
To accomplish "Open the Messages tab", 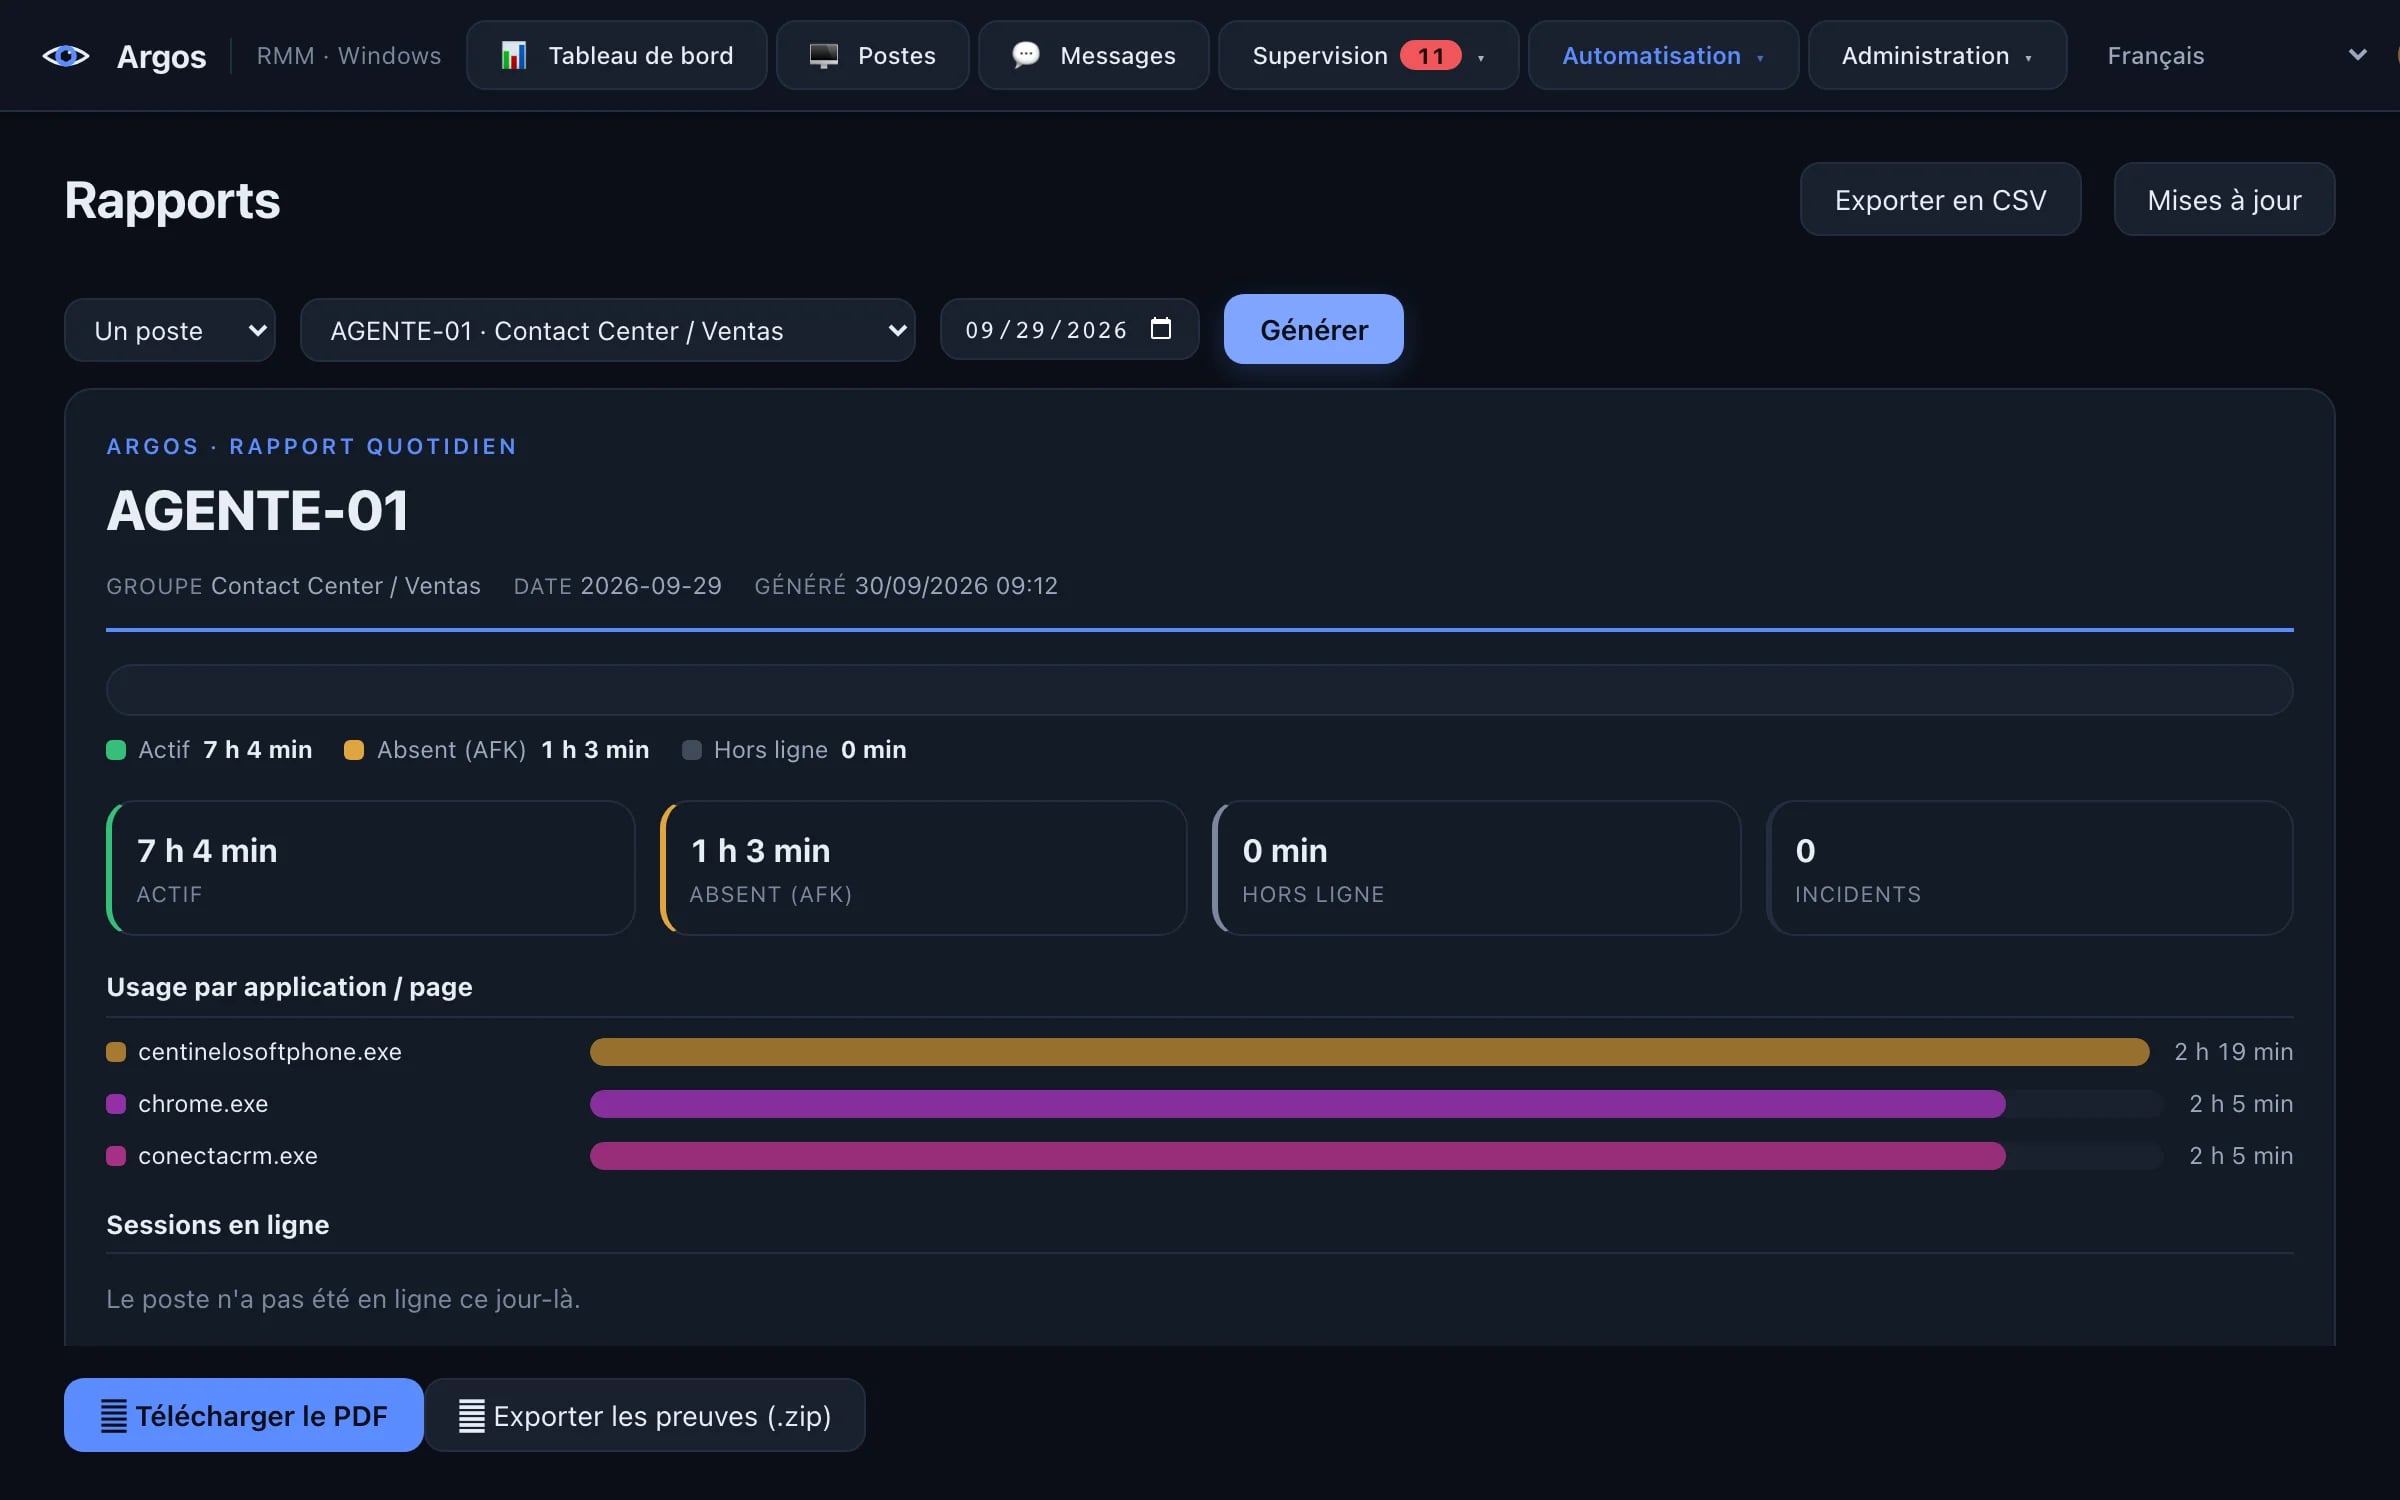I will point(1094,56).
